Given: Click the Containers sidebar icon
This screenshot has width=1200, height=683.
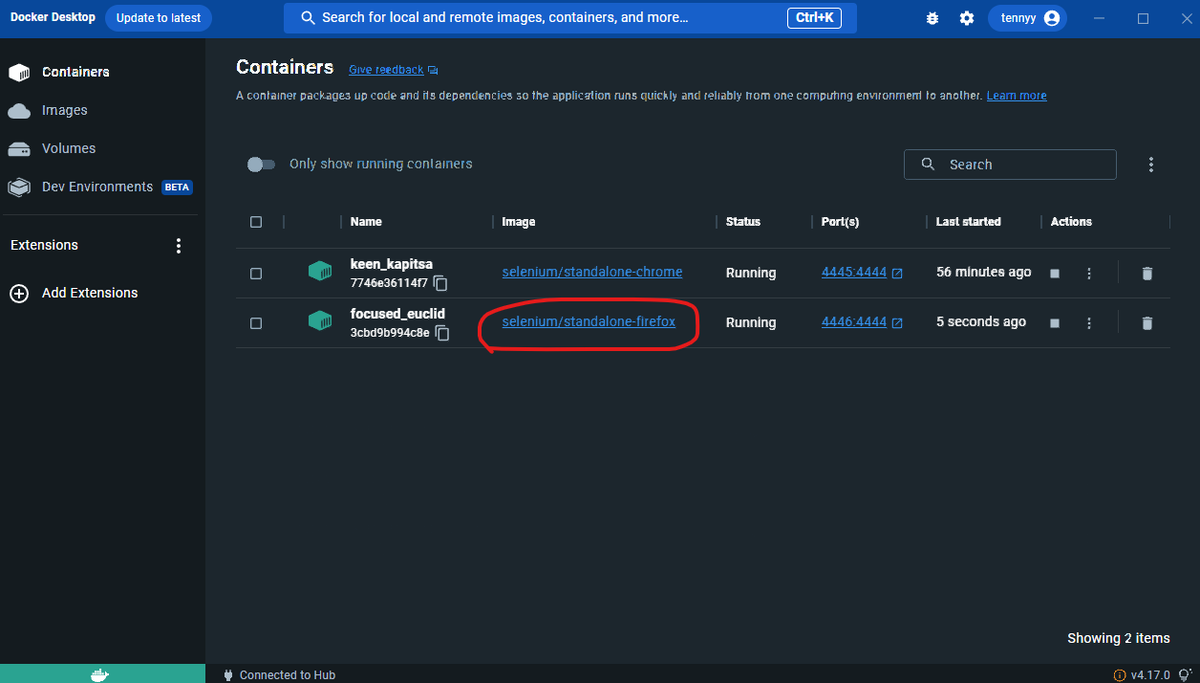Looking at the screenshot, I should pyautogui.click(x=19, y=72).
